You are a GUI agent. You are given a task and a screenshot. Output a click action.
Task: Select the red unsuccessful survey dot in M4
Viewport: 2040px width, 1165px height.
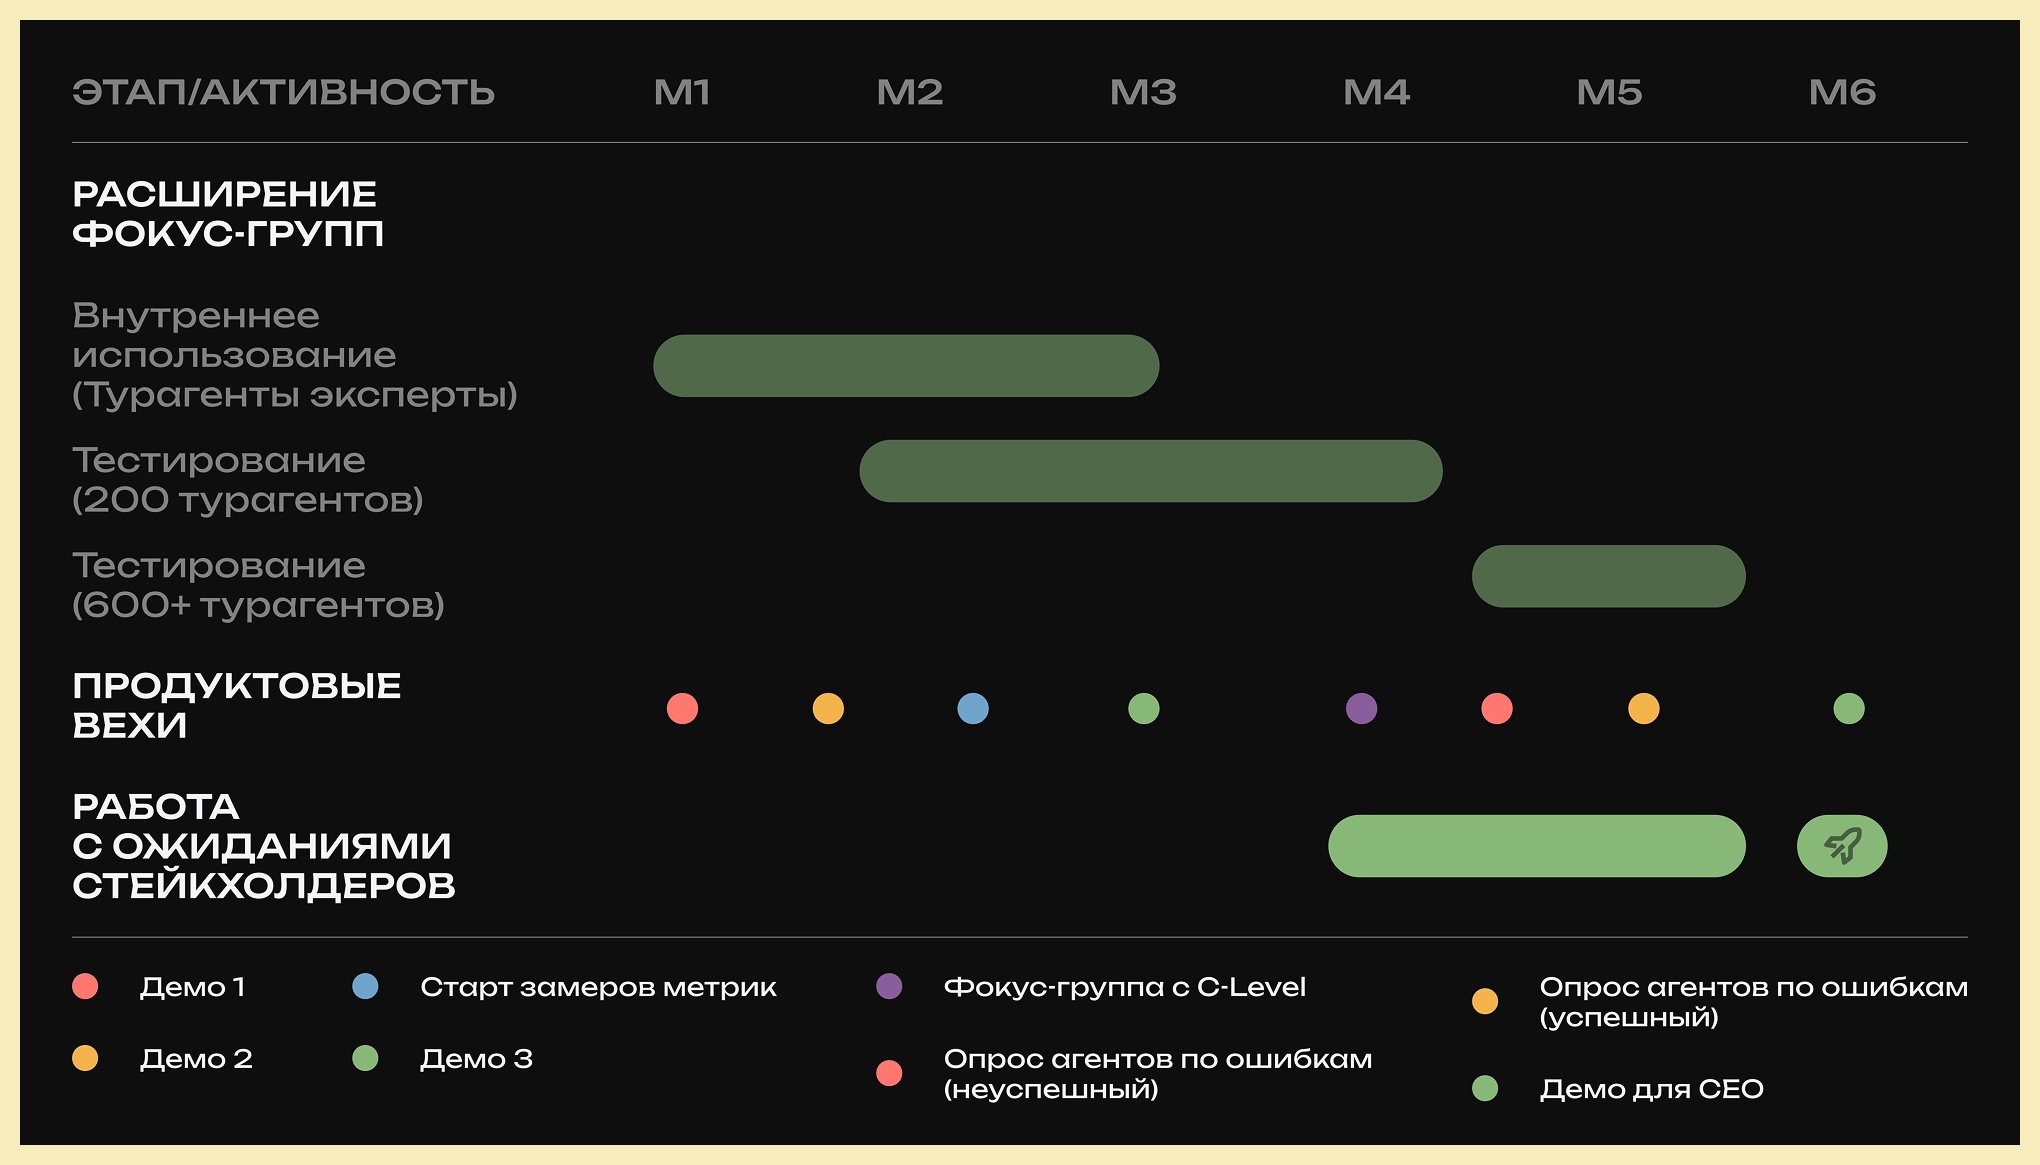(1496, 709)
